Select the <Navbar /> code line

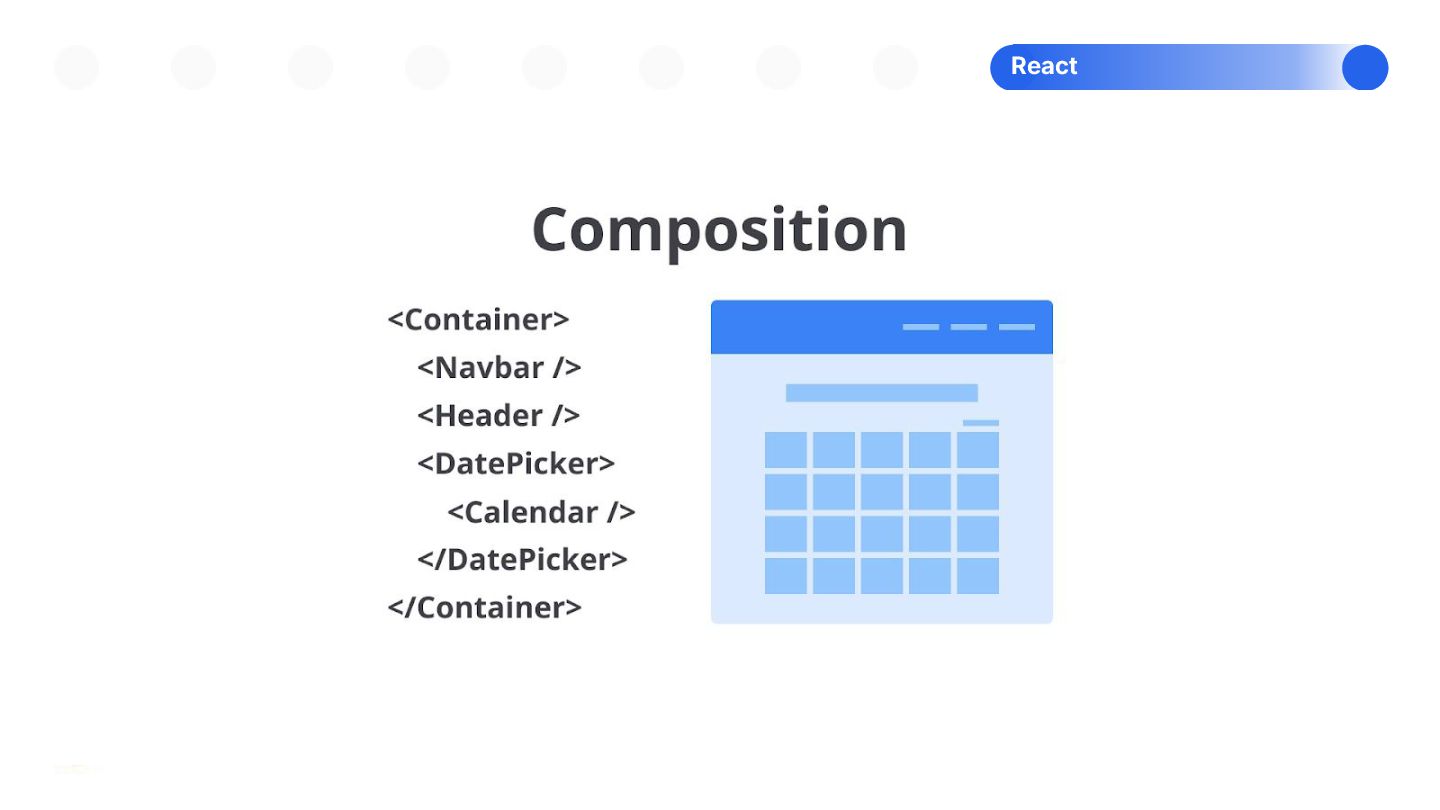click(499, 368)
